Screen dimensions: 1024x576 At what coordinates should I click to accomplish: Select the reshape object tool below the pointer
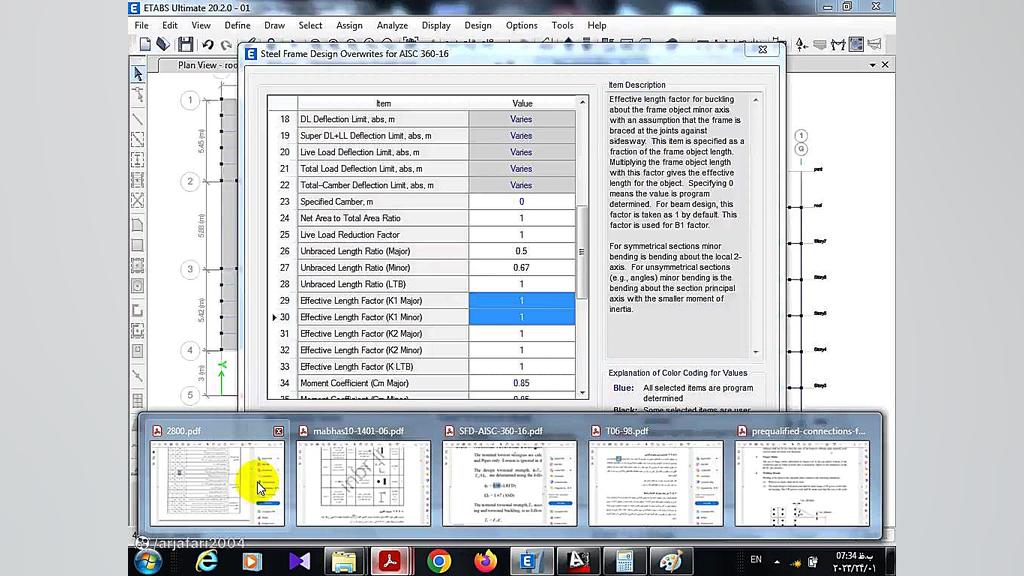point(138,96)
